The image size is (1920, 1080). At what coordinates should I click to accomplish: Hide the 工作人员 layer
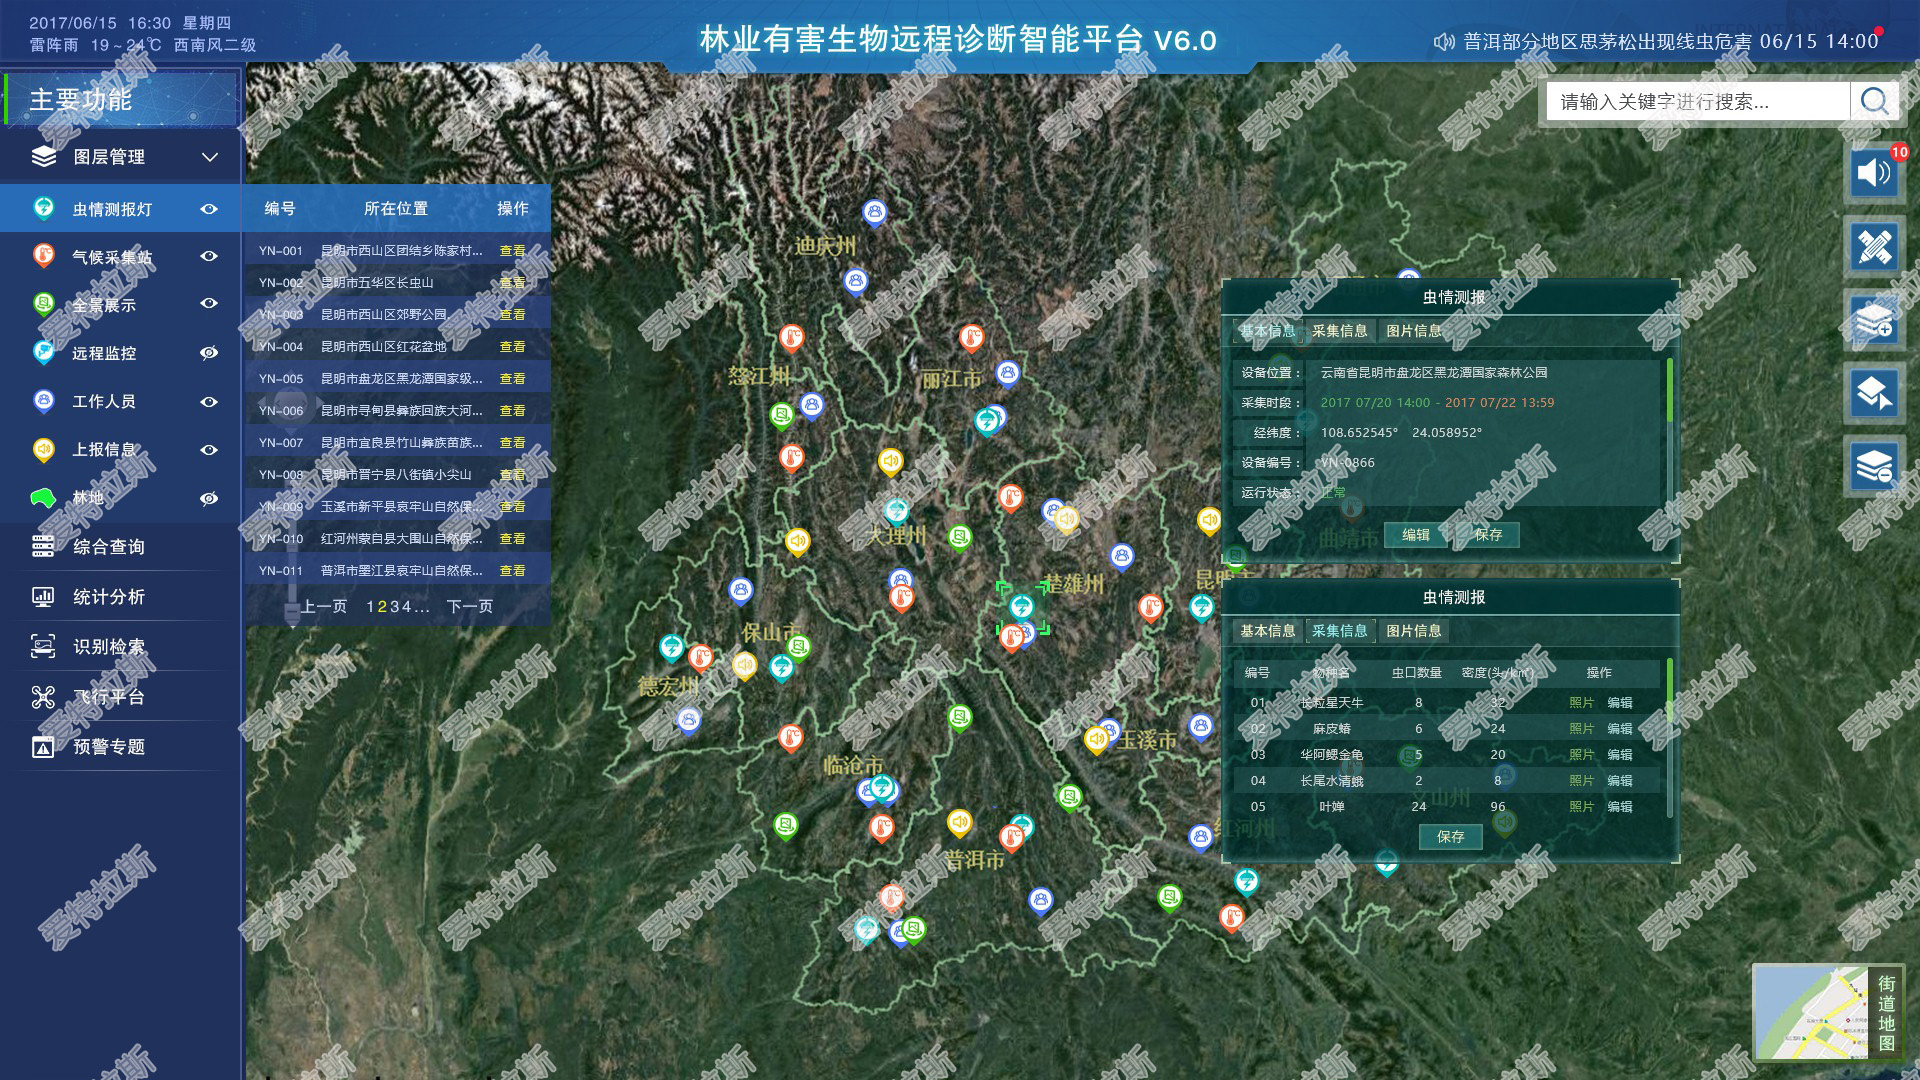[209, 401]
